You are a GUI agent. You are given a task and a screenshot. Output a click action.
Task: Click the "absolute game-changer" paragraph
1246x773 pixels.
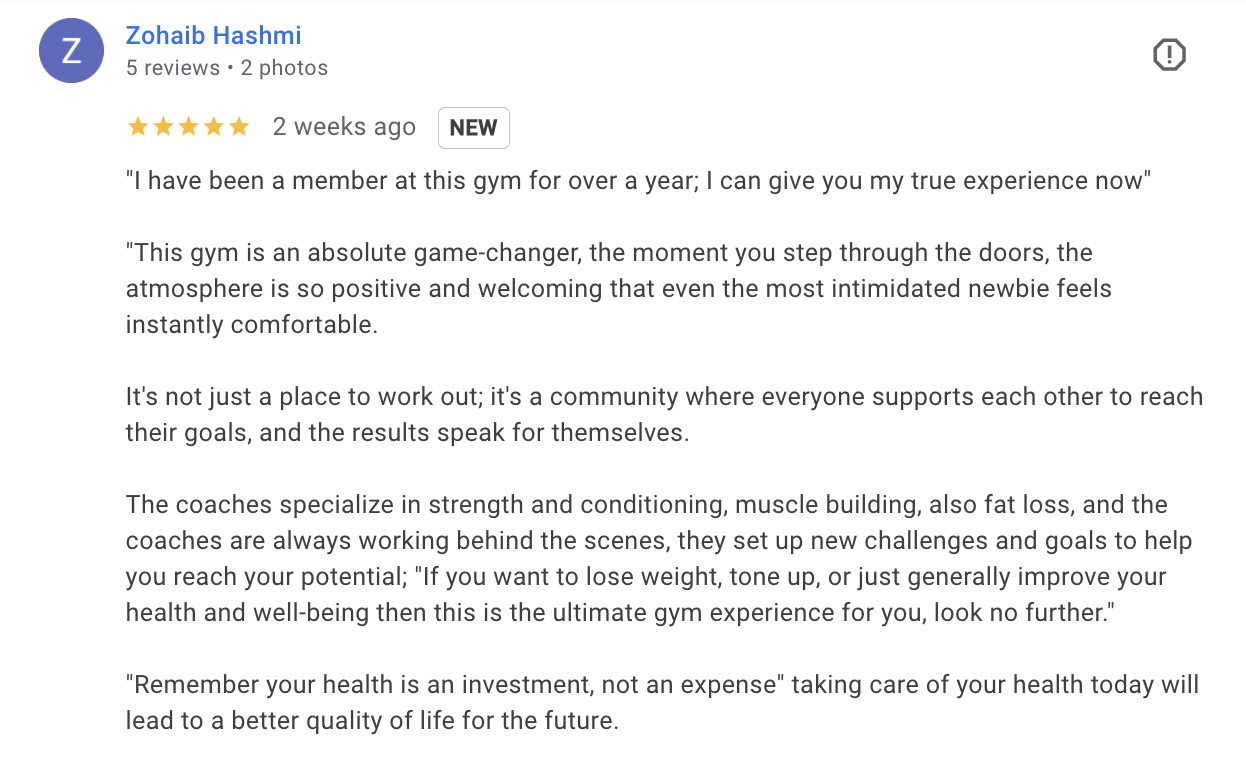tap(618, 289)
